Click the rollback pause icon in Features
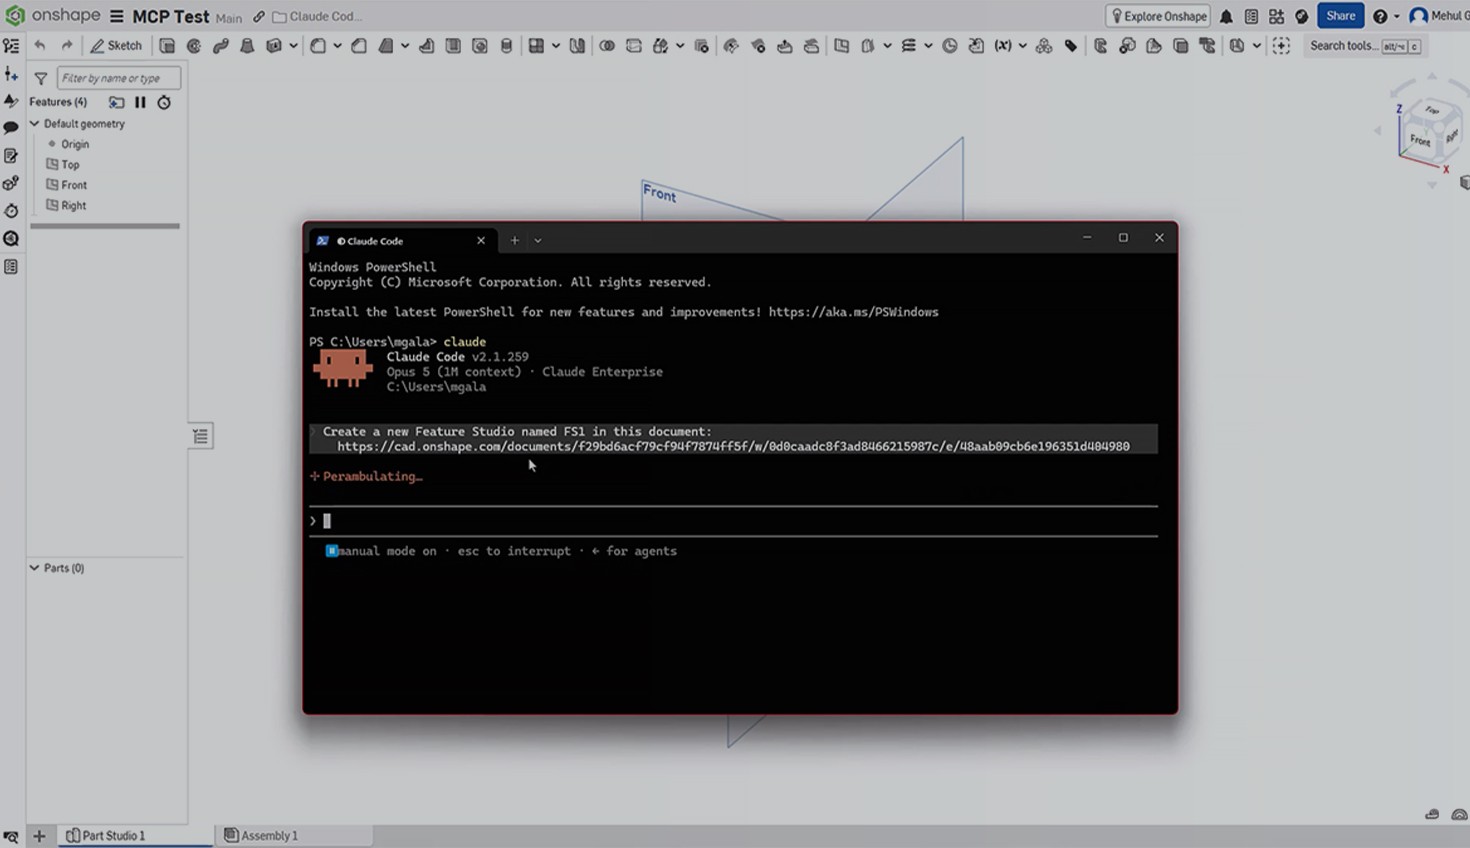 click(140, 102)
